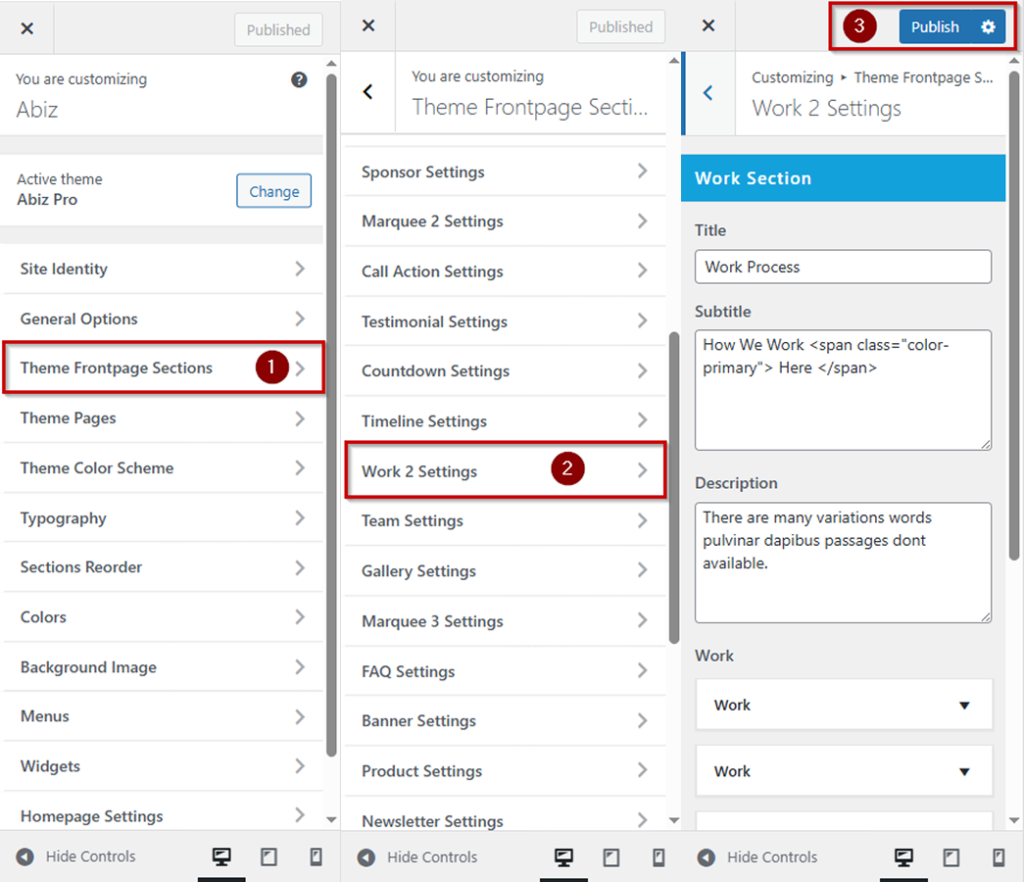Click back arrow in Theme Frontpage Sections panel

click(x=368, y=92)
